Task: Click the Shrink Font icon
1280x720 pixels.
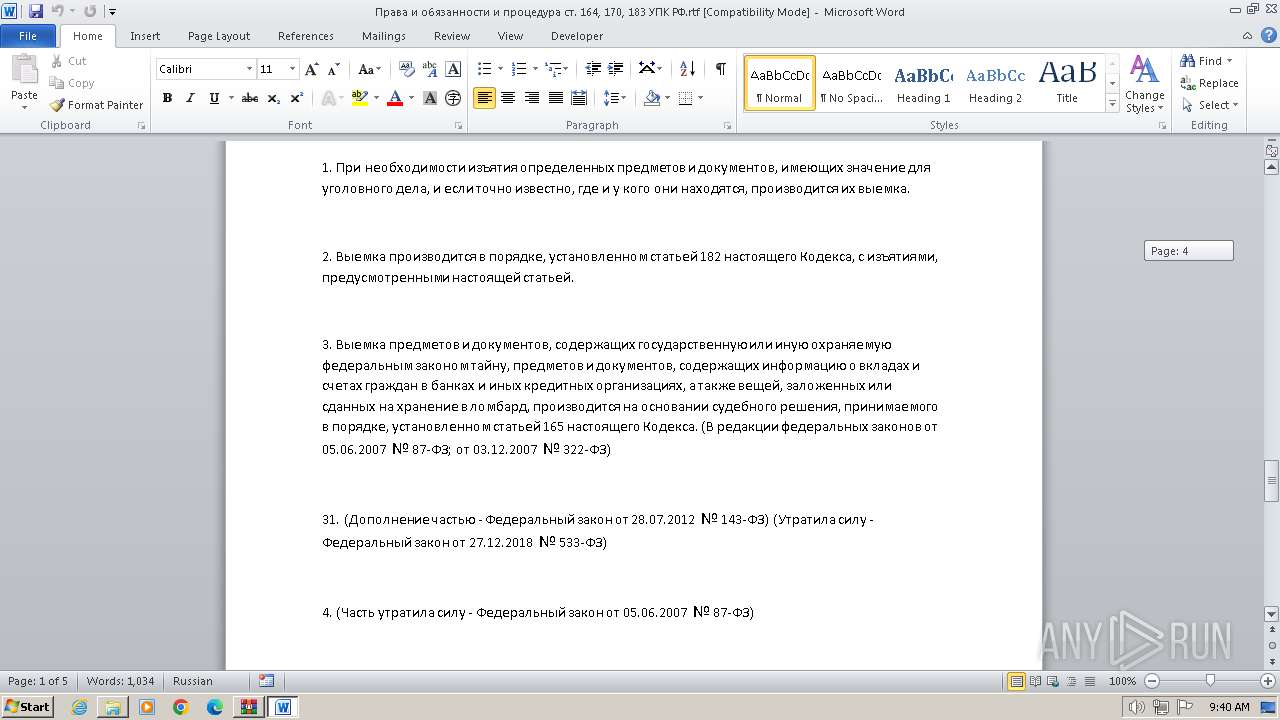Action: 334,69
